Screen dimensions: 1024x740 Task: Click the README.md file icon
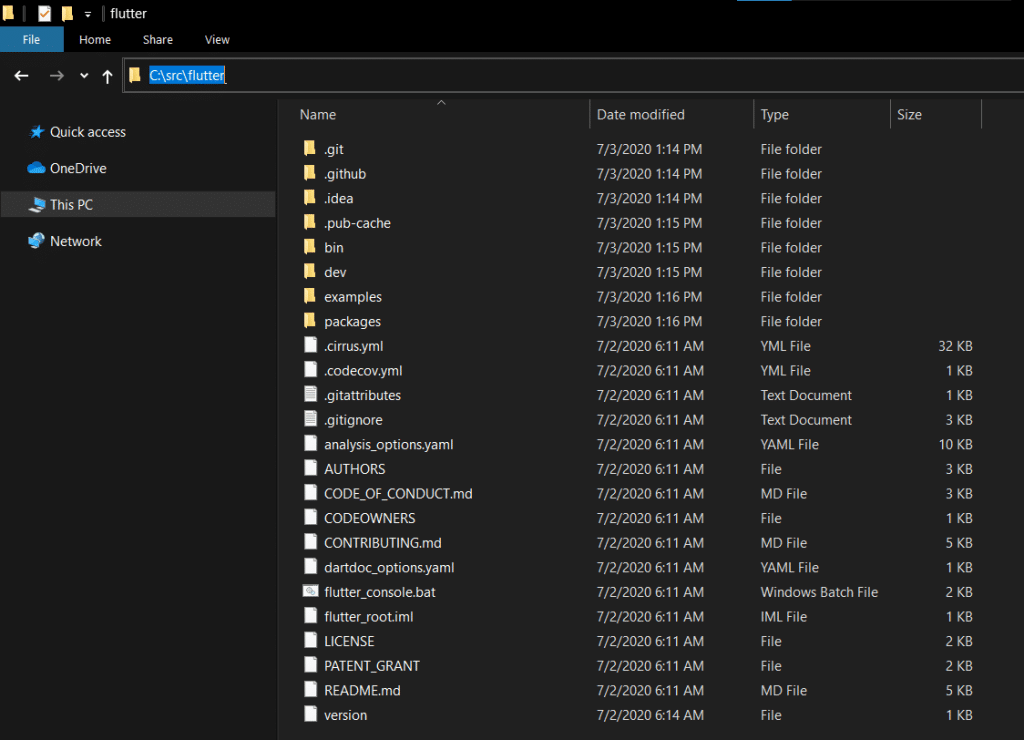310,690
